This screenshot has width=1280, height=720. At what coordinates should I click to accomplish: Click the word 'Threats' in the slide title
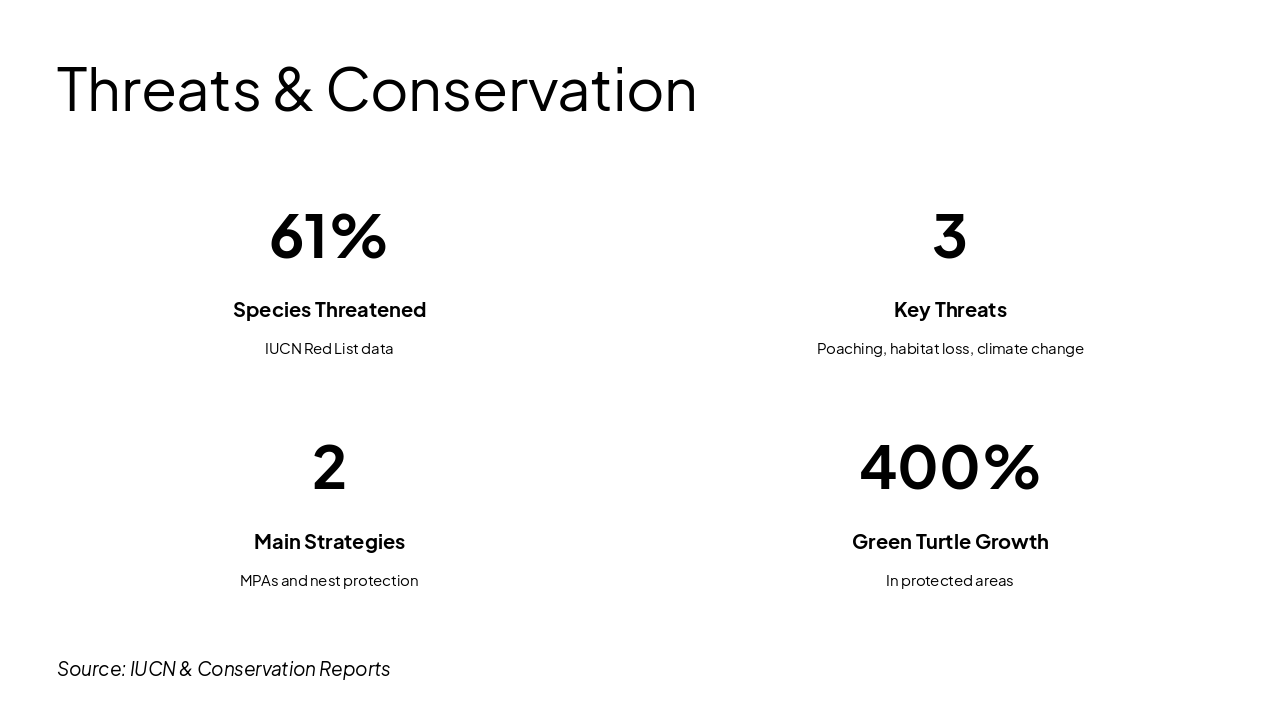point(159,90)
